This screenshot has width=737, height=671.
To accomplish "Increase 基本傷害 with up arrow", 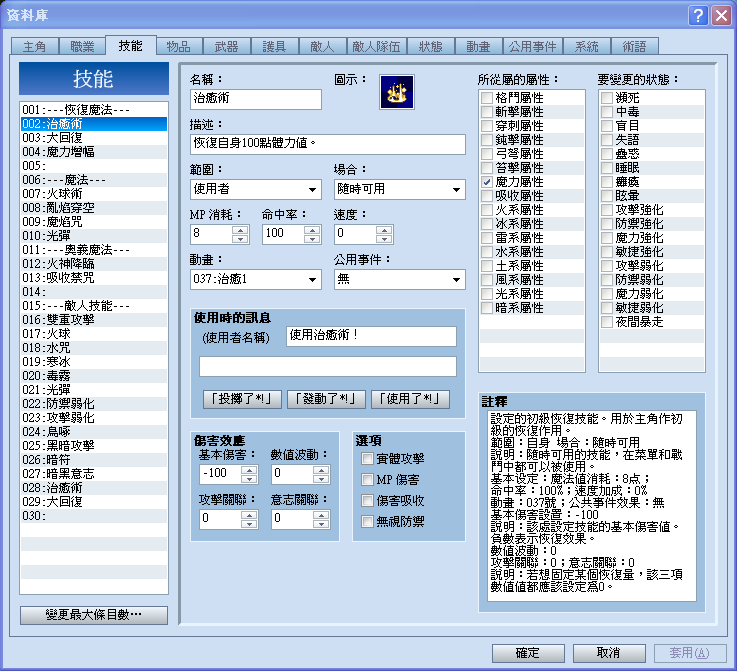I will coord(249,470).
